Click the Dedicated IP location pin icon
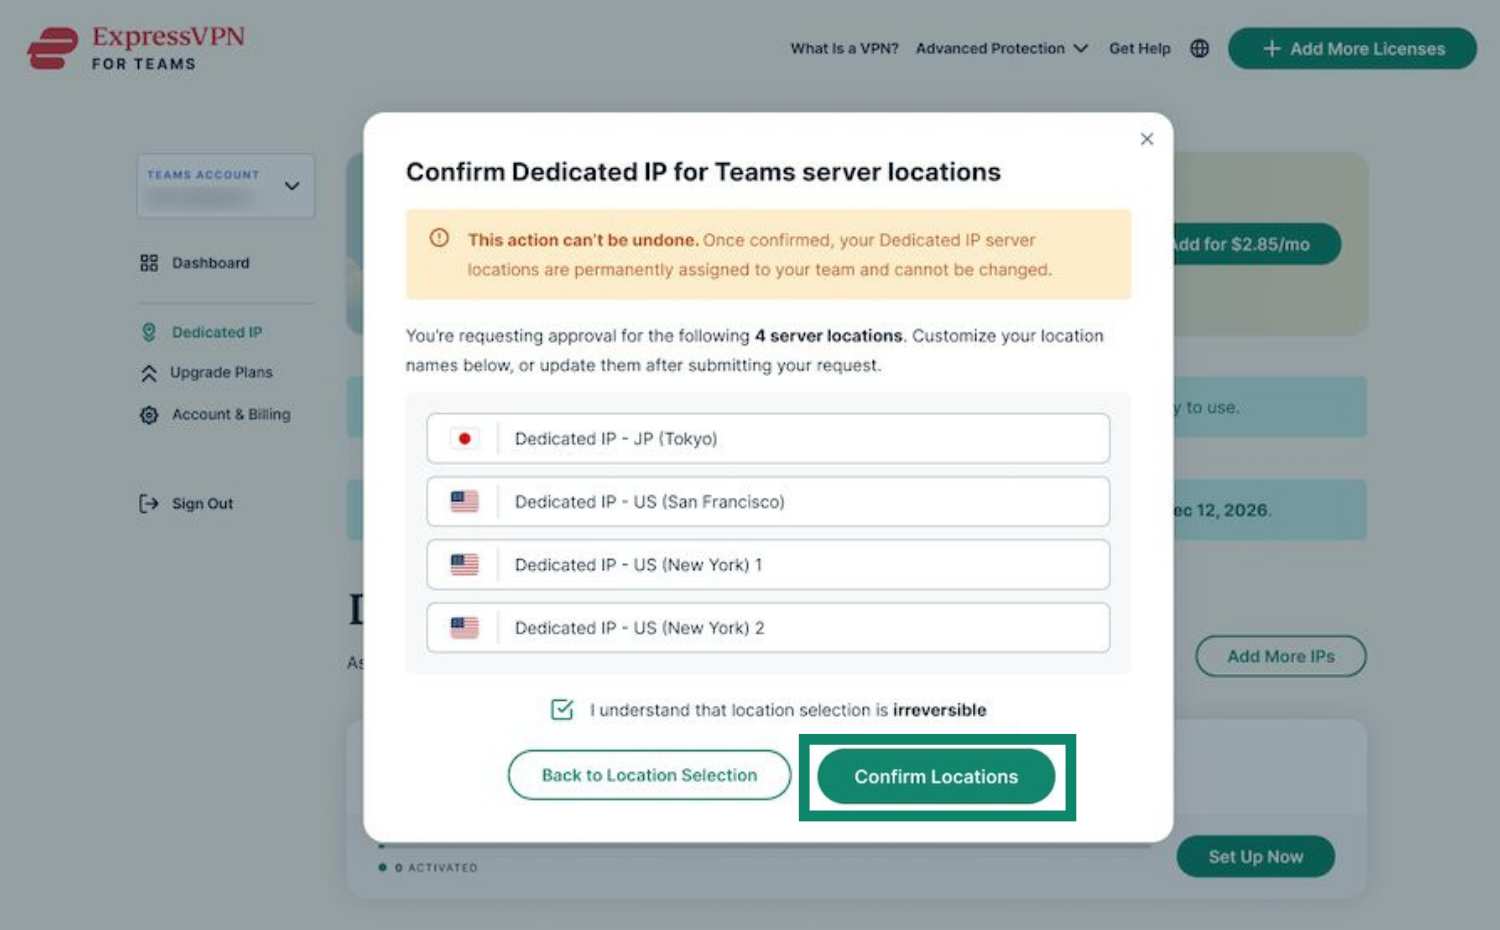 [x=149, y=332]
